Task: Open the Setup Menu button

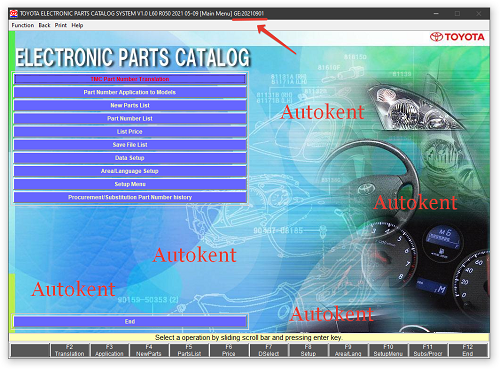Action: pos(130,184)
